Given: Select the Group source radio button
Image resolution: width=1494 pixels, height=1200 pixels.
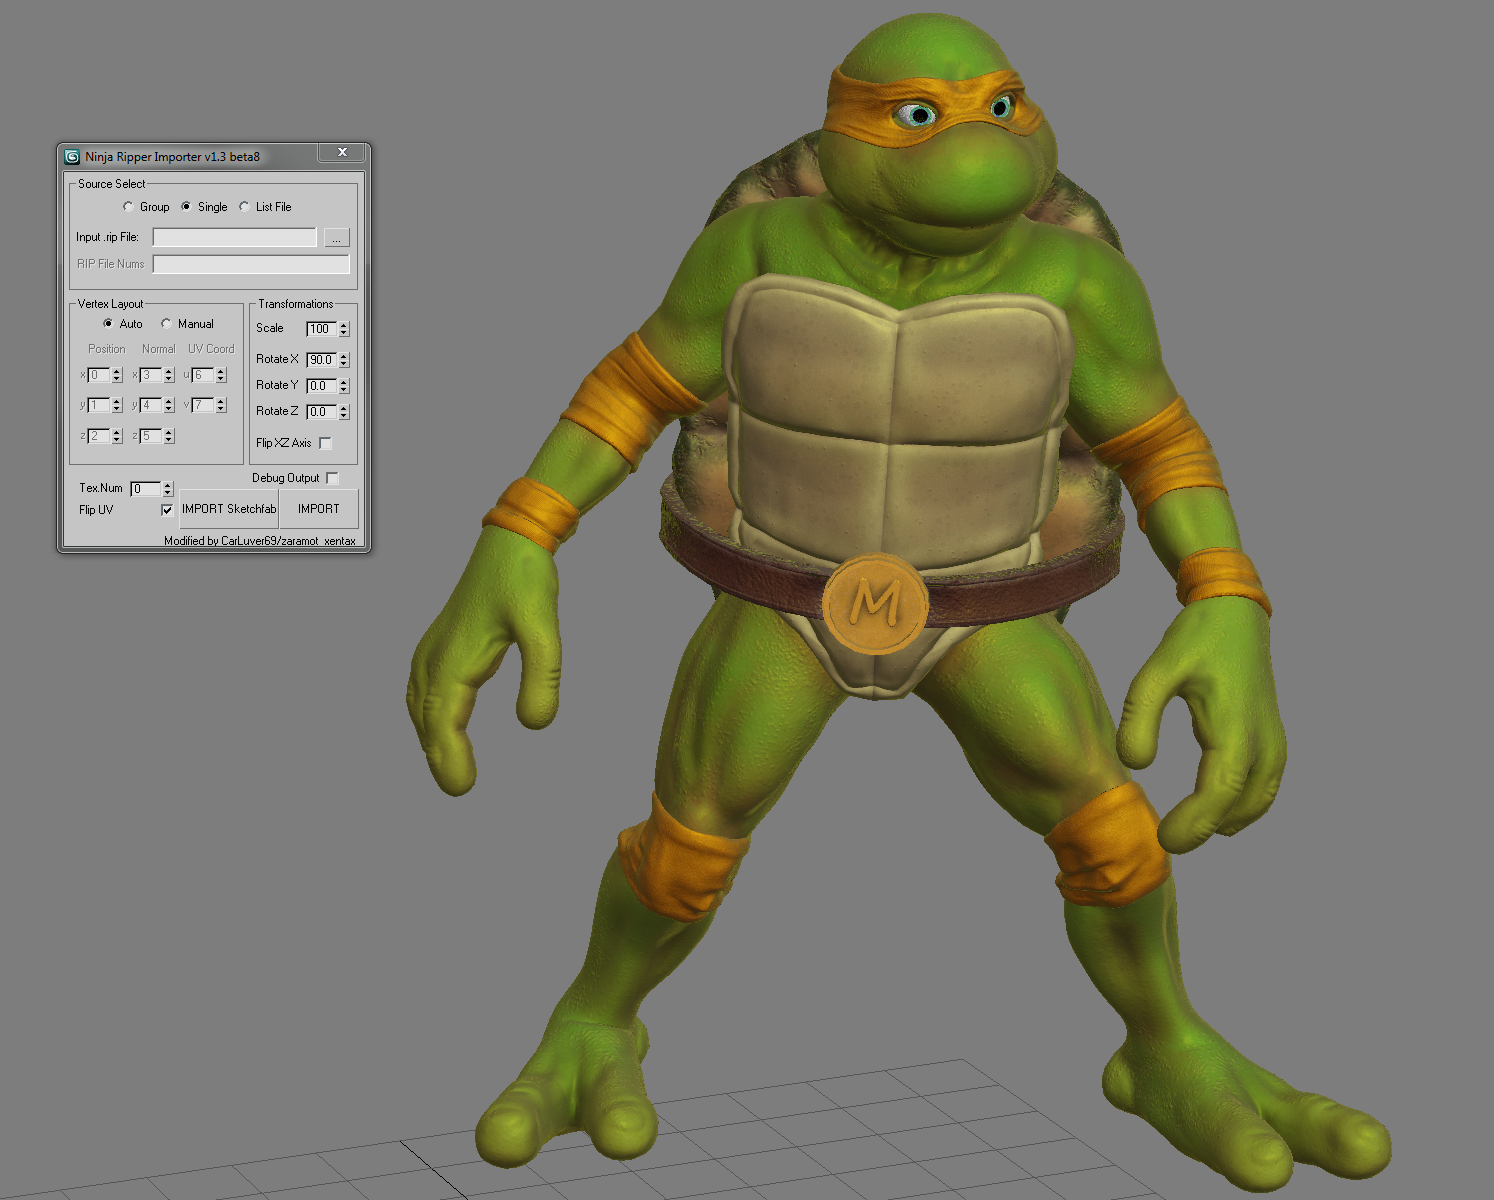Looking at the screenshot, I should 128,207.
